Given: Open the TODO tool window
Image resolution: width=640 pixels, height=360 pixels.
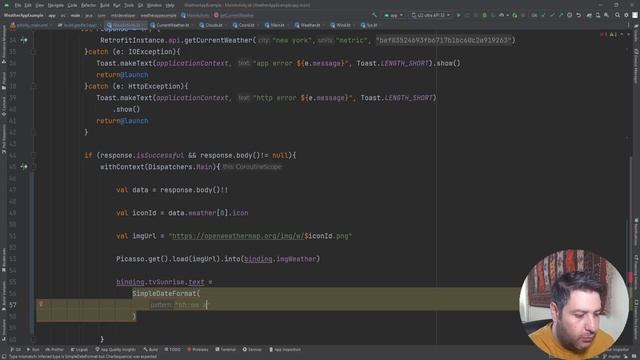Looking at the screenshot, I should point(173,349).
